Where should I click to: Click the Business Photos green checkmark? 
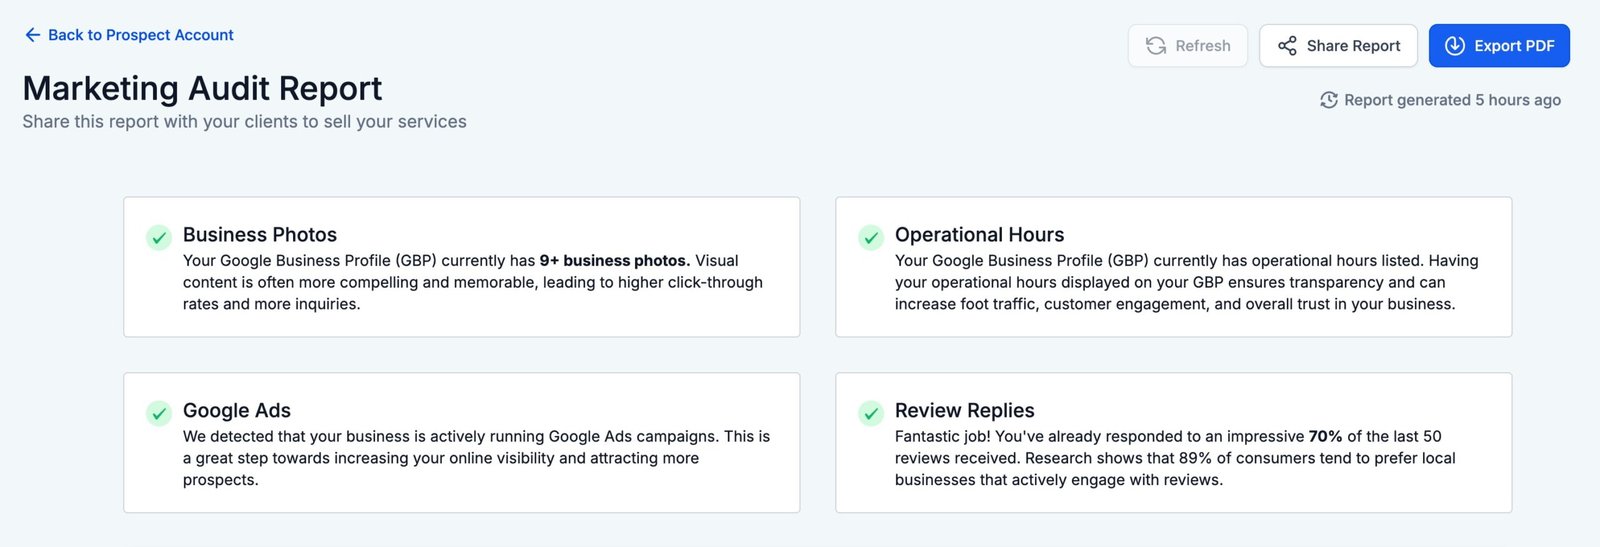click(x=159, y=237)
